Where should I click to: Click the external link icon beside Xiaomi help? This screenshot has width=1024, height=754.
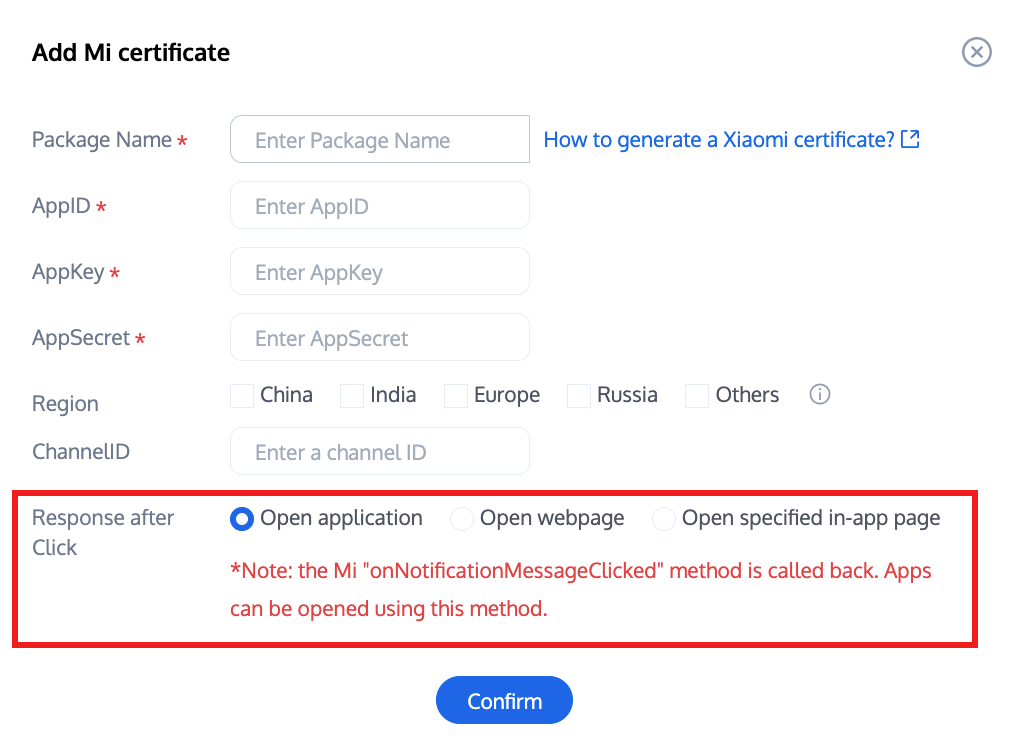tap(910, 140)
